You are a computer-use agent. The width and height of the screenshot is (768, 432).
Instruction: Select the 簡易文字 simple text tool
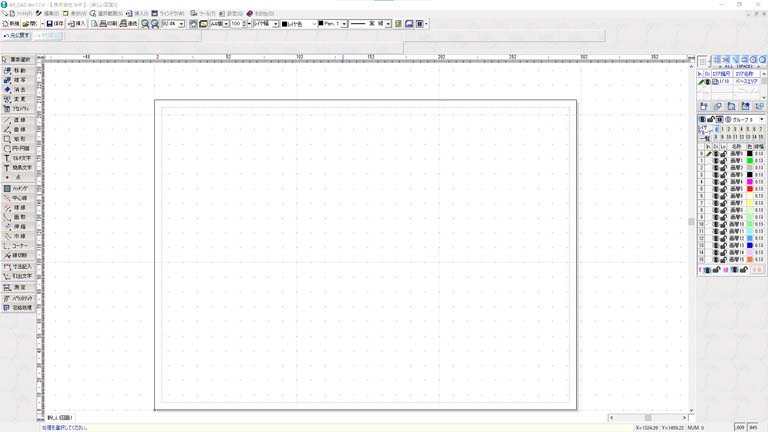coord(17,168)
